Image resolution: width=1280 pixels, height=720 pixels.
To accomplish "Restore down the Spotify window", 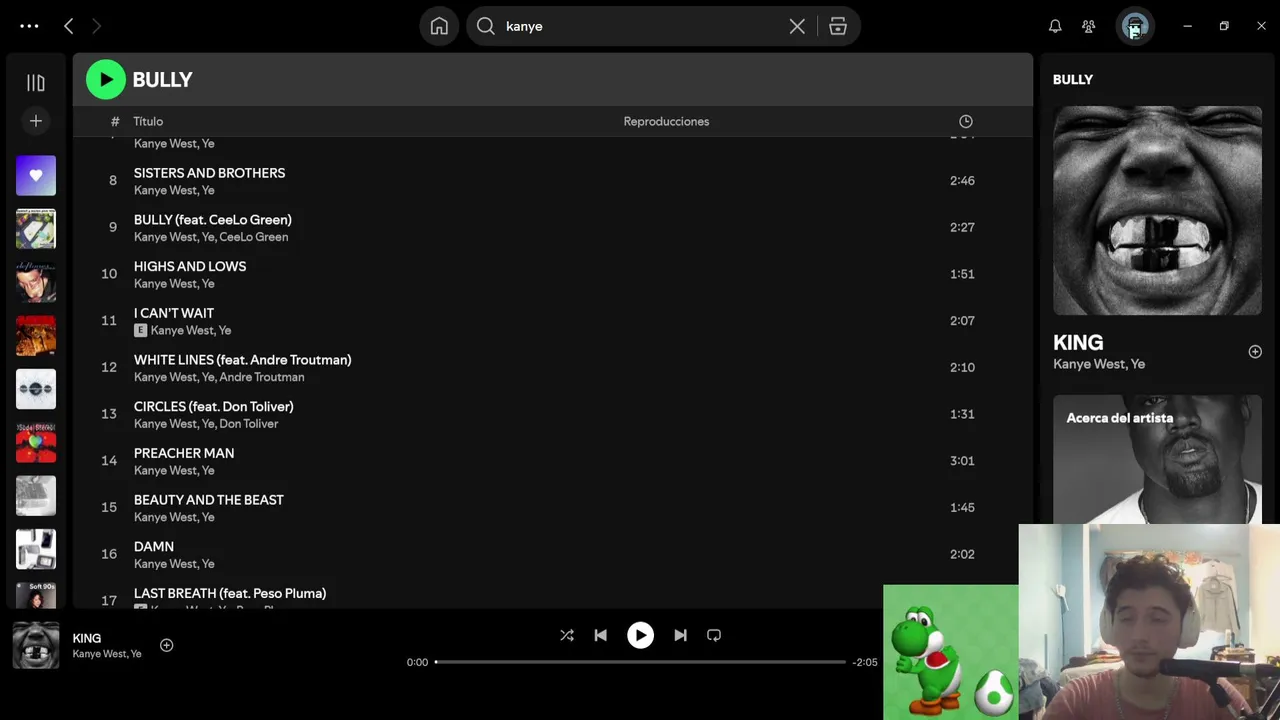I will click(1224, 26).
